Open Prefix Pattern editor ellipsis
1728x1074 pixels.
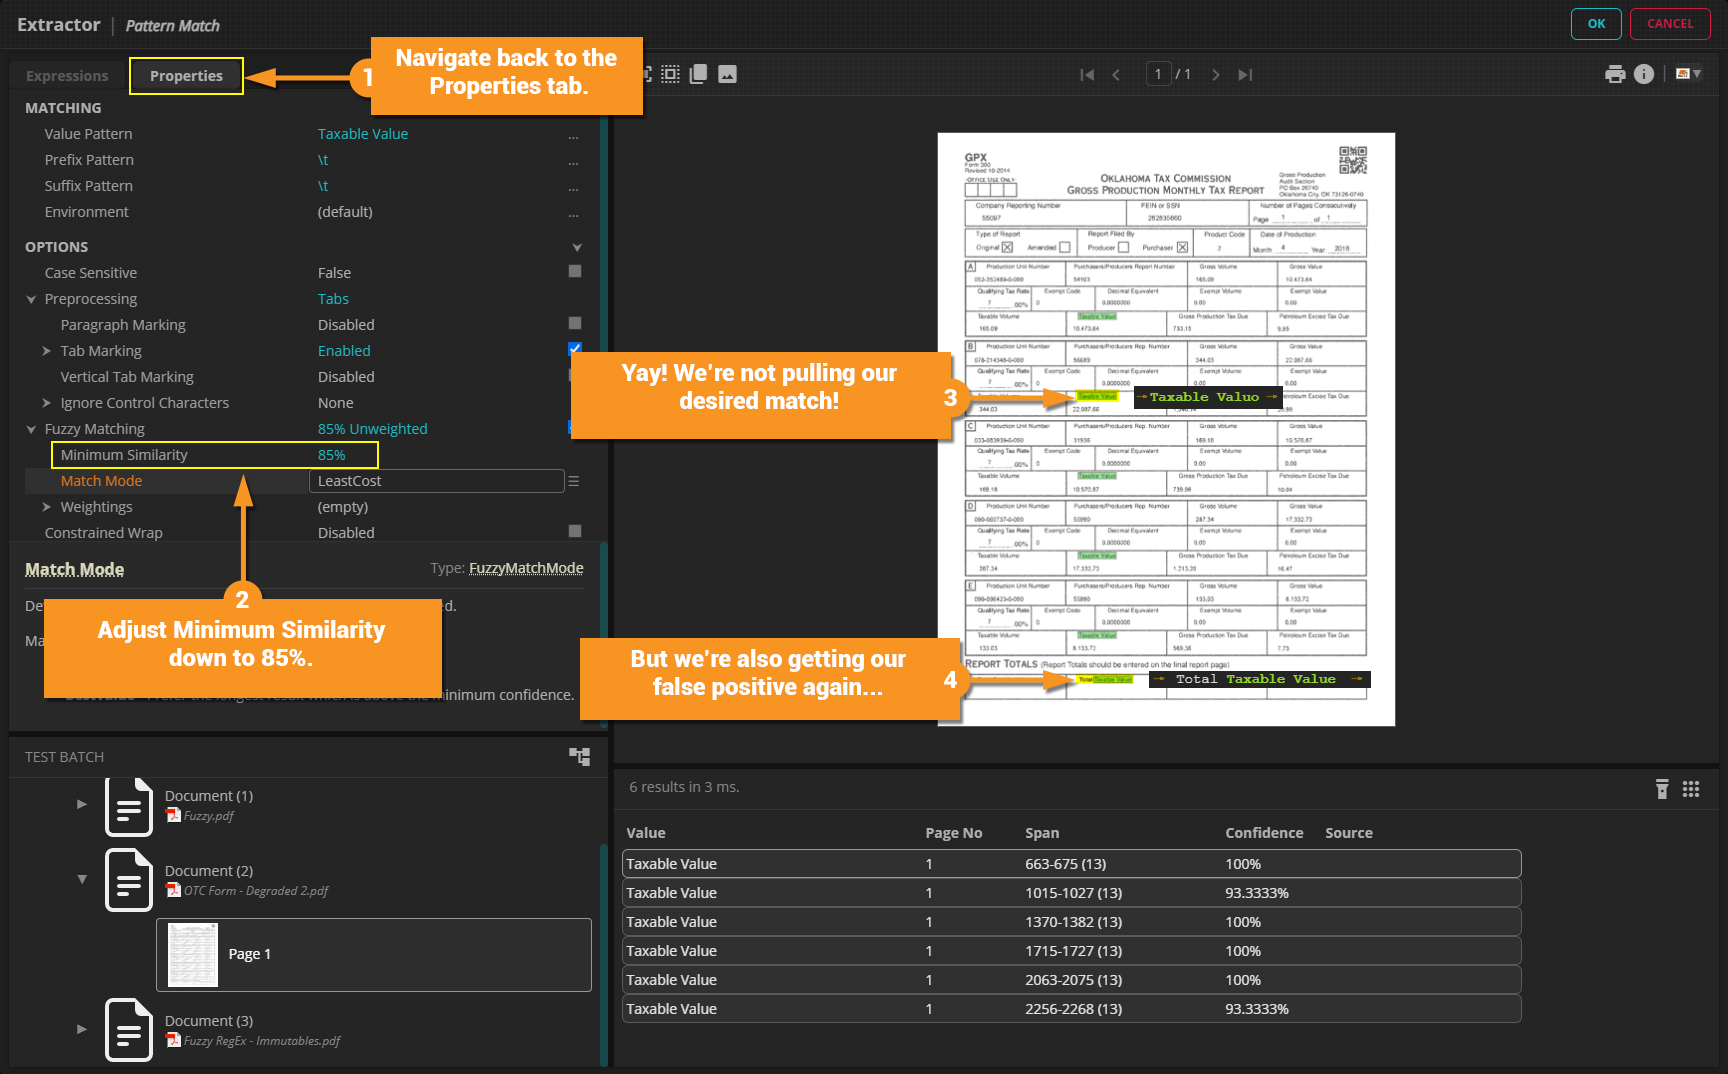click(x=573, y=161)
